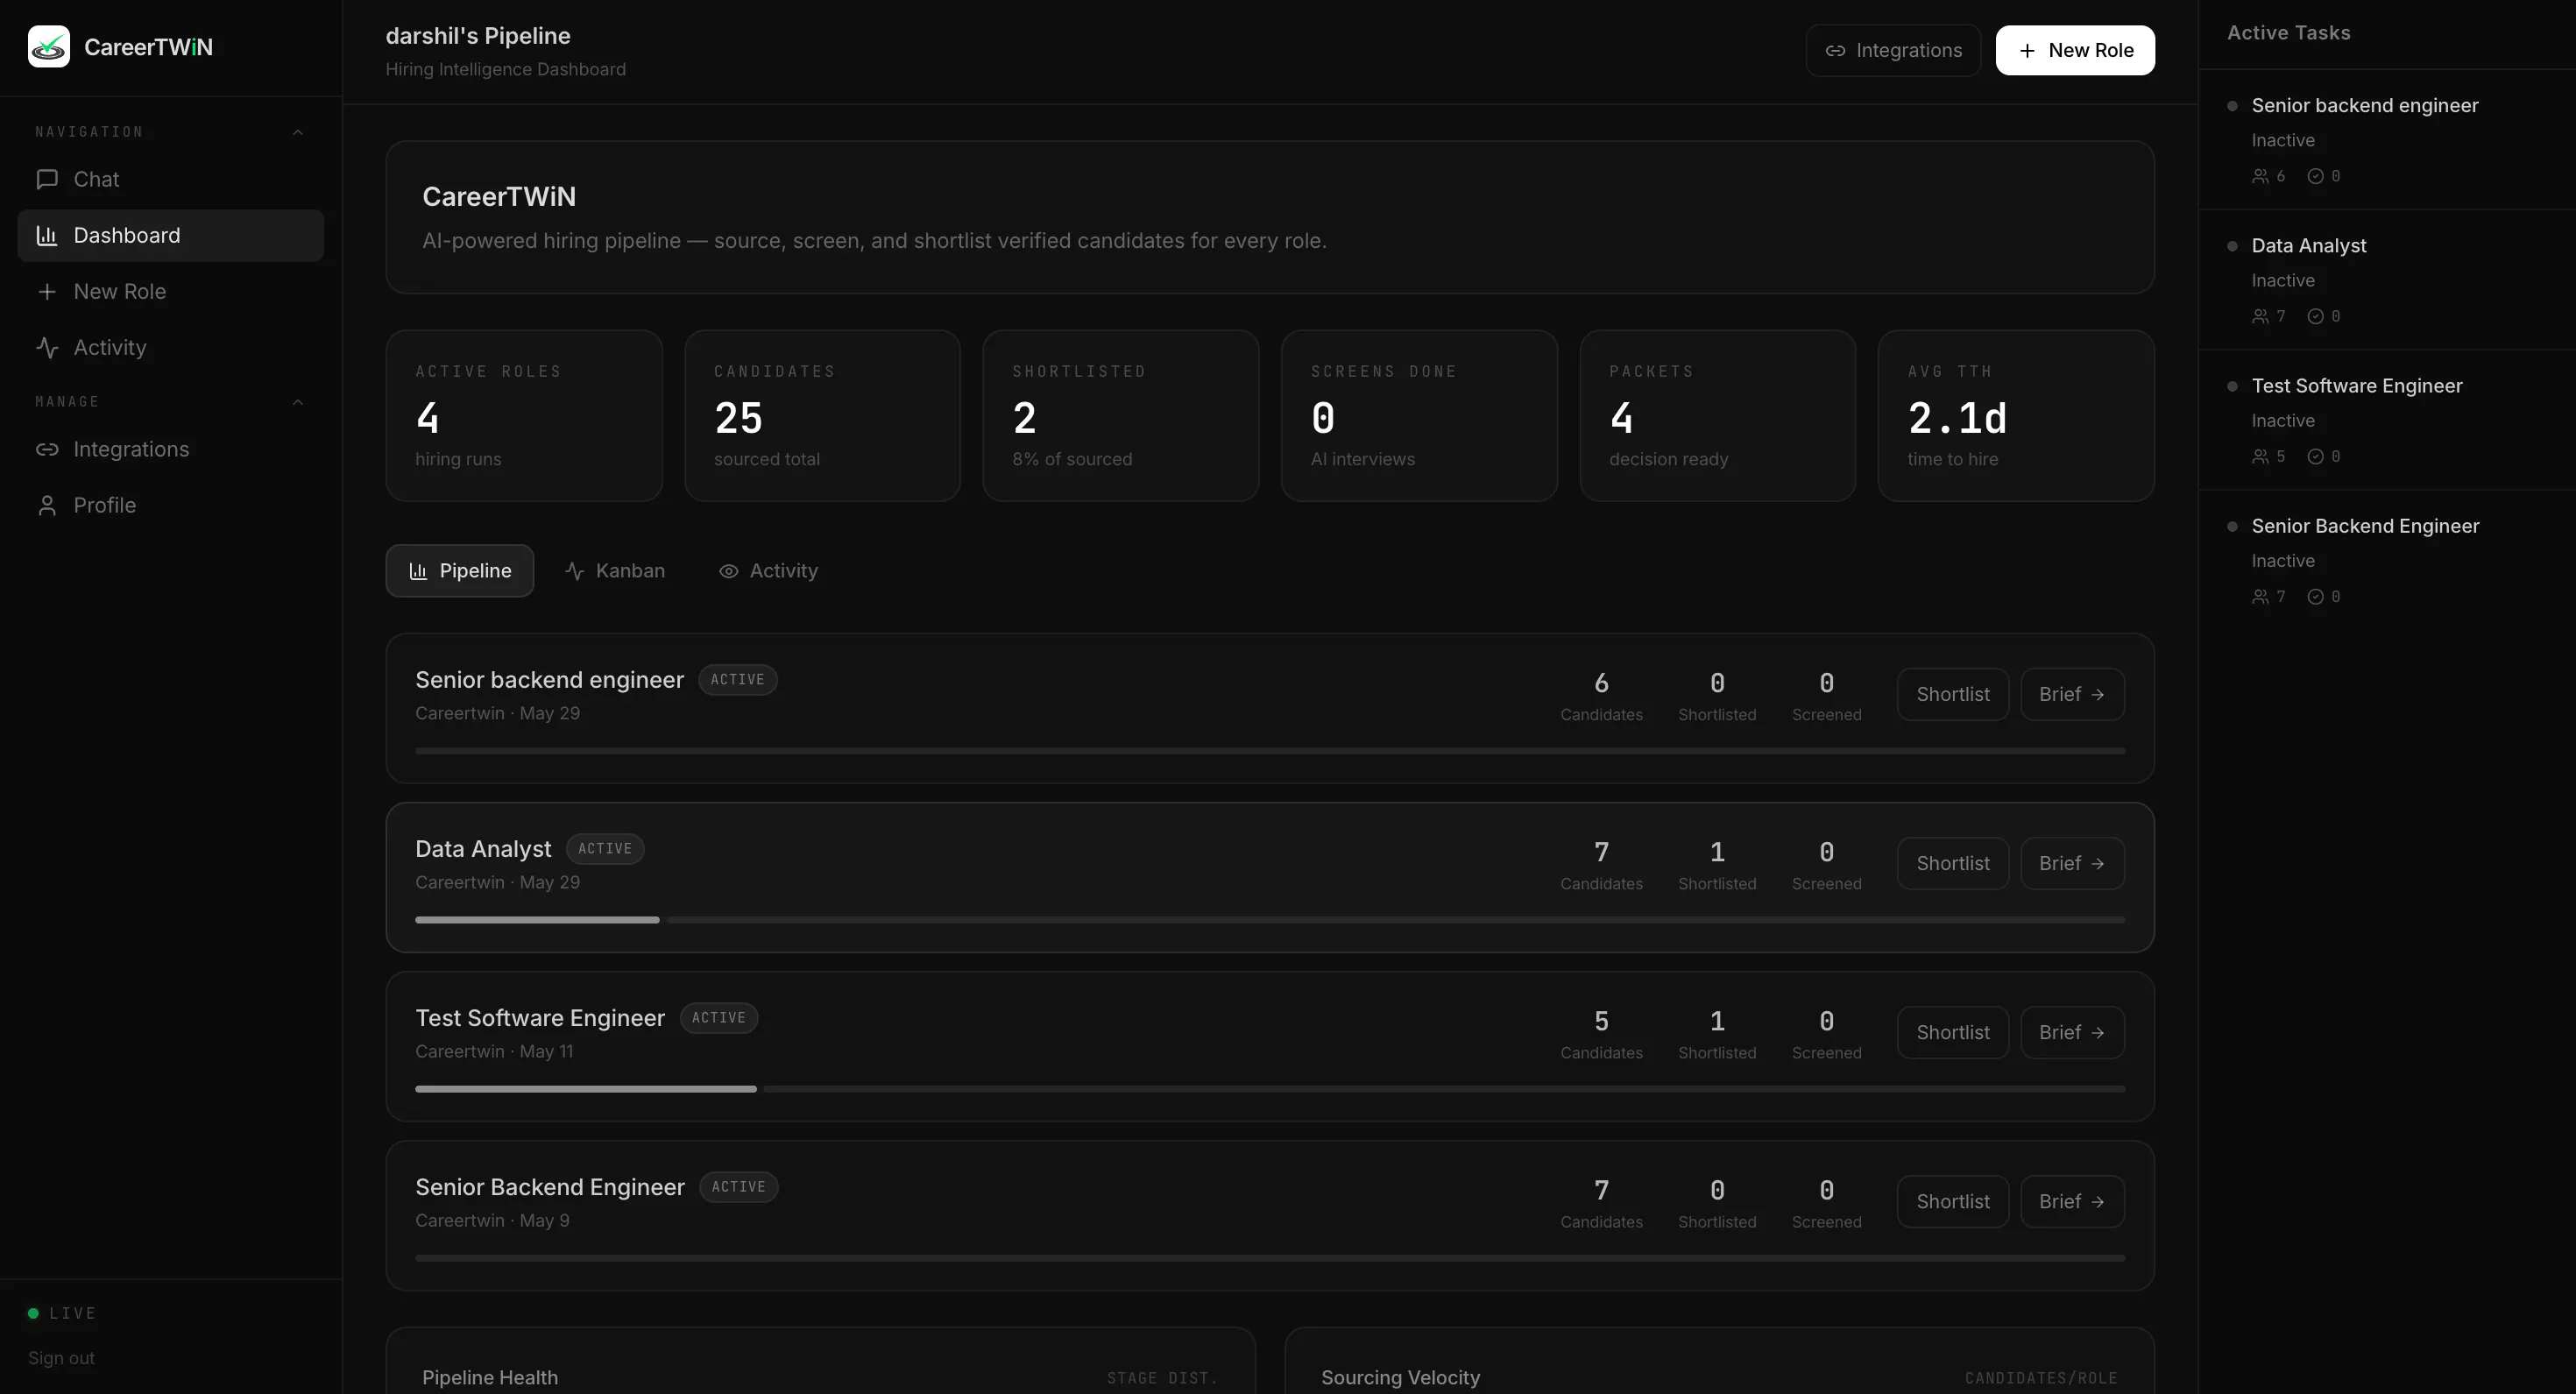The height and width of the screenshot is (1394, 2576).
Task: Click the Screens Done stat card
Action: (1419, 415)
